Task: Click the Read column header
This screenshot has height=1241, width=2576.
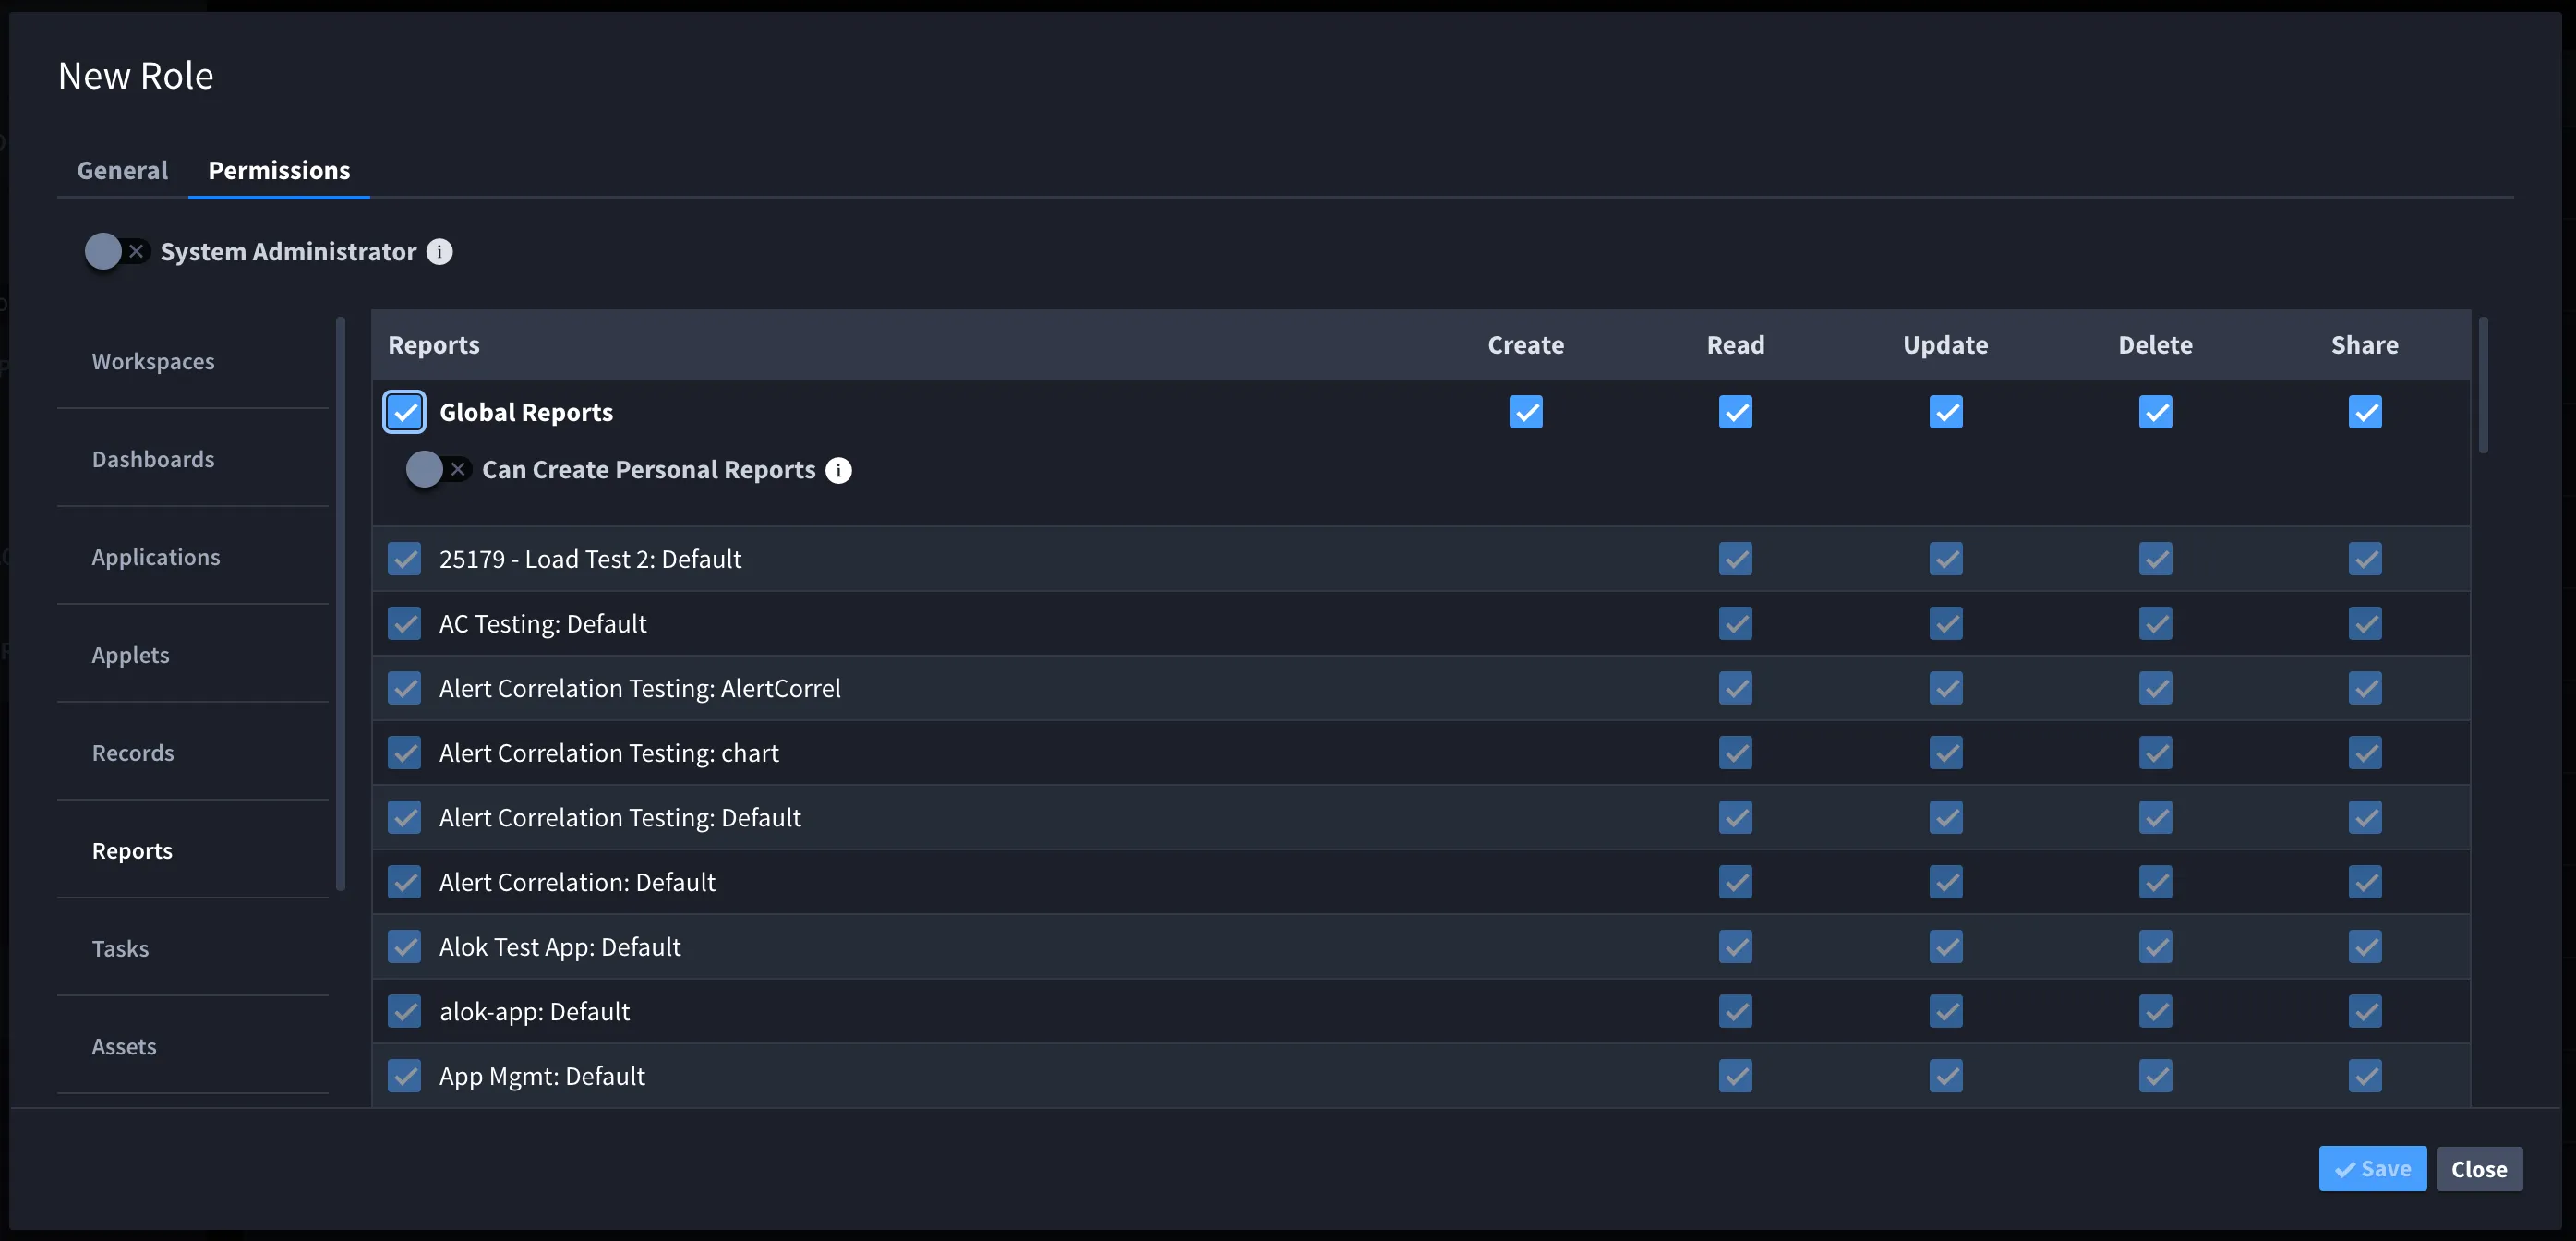Action: 1735,345
